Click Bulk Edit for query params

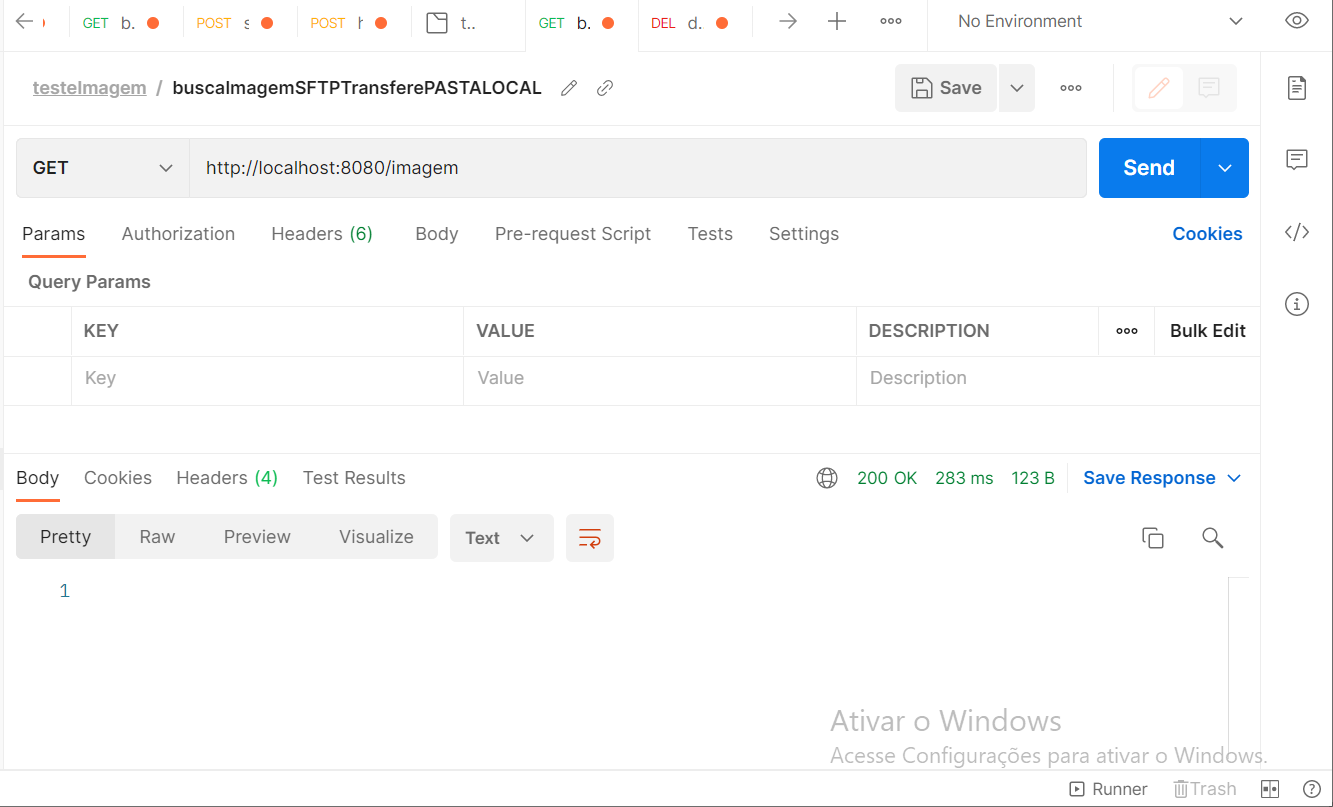pos(1208,331)
